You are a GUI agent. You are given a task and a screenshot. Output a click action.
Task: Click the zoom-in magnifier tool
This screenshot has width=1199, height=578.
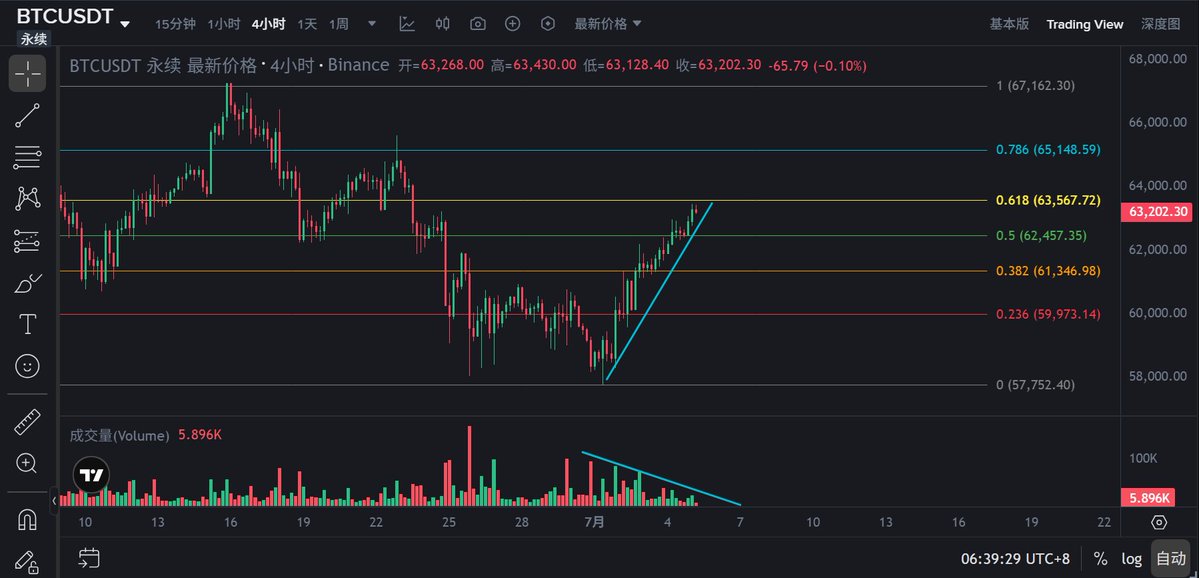tap(28, 463)
